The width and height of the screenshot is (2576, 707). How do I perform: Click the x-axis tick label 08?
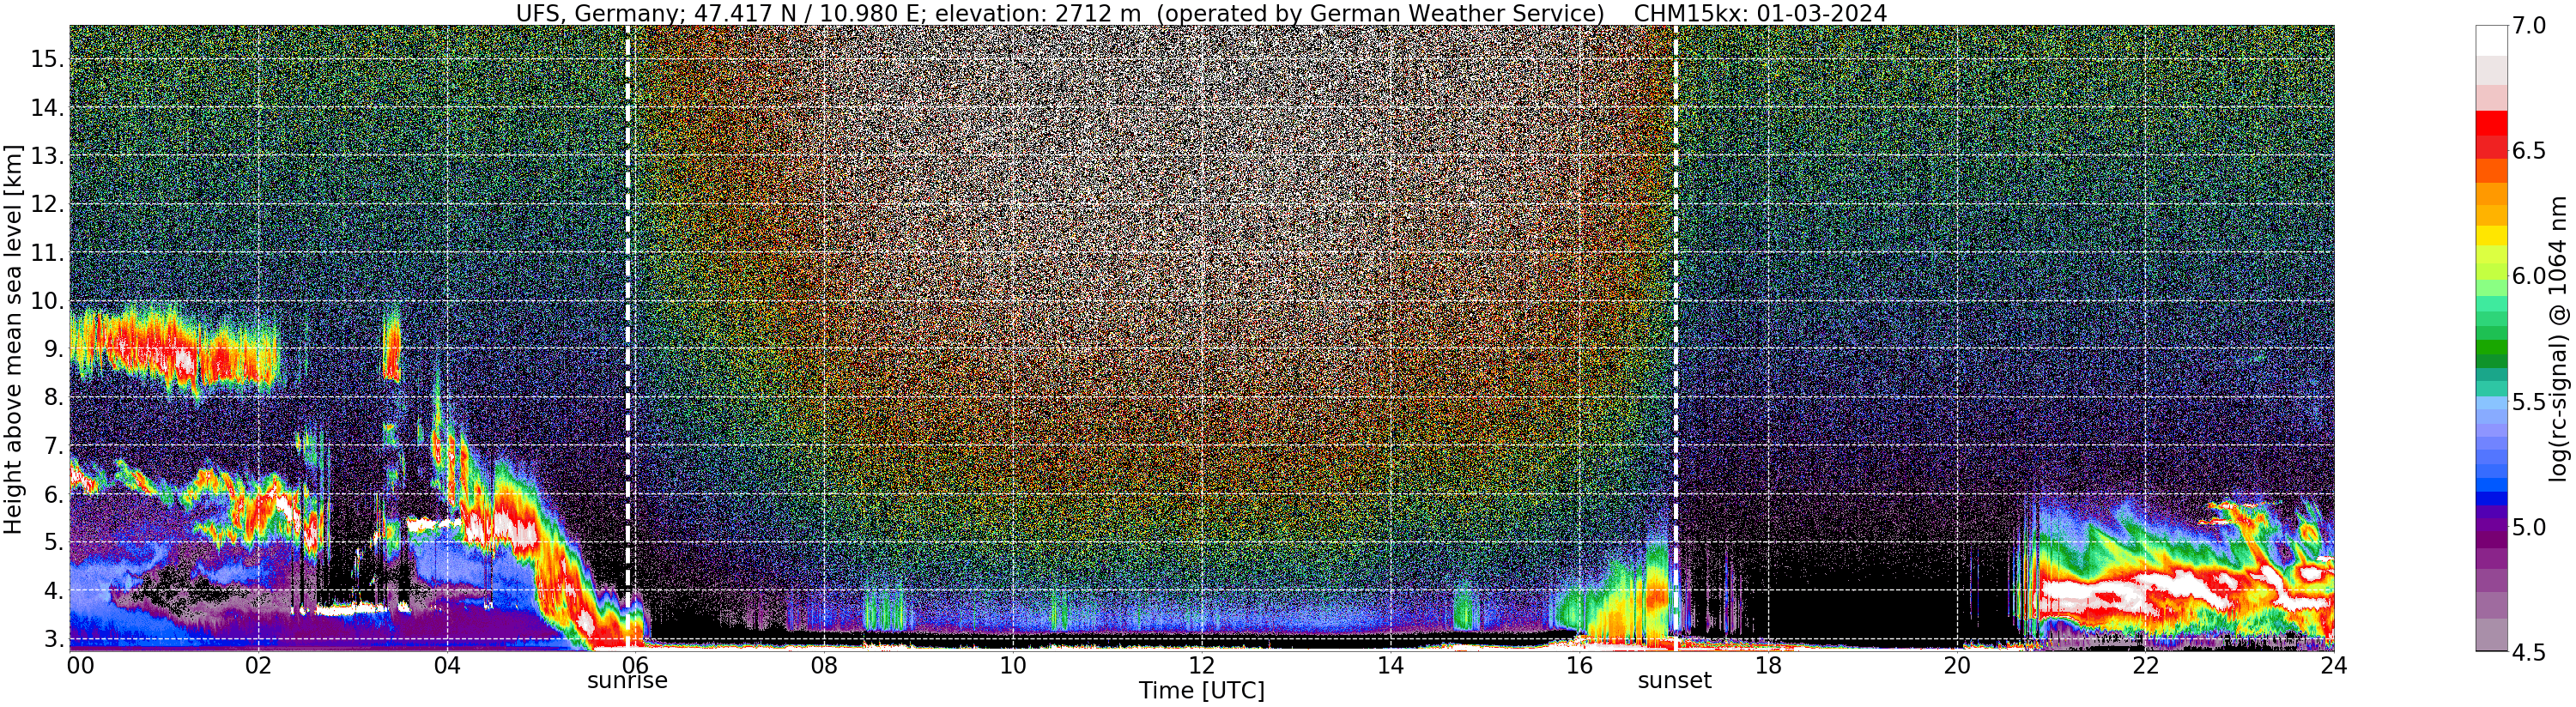[x=824, y=666]
